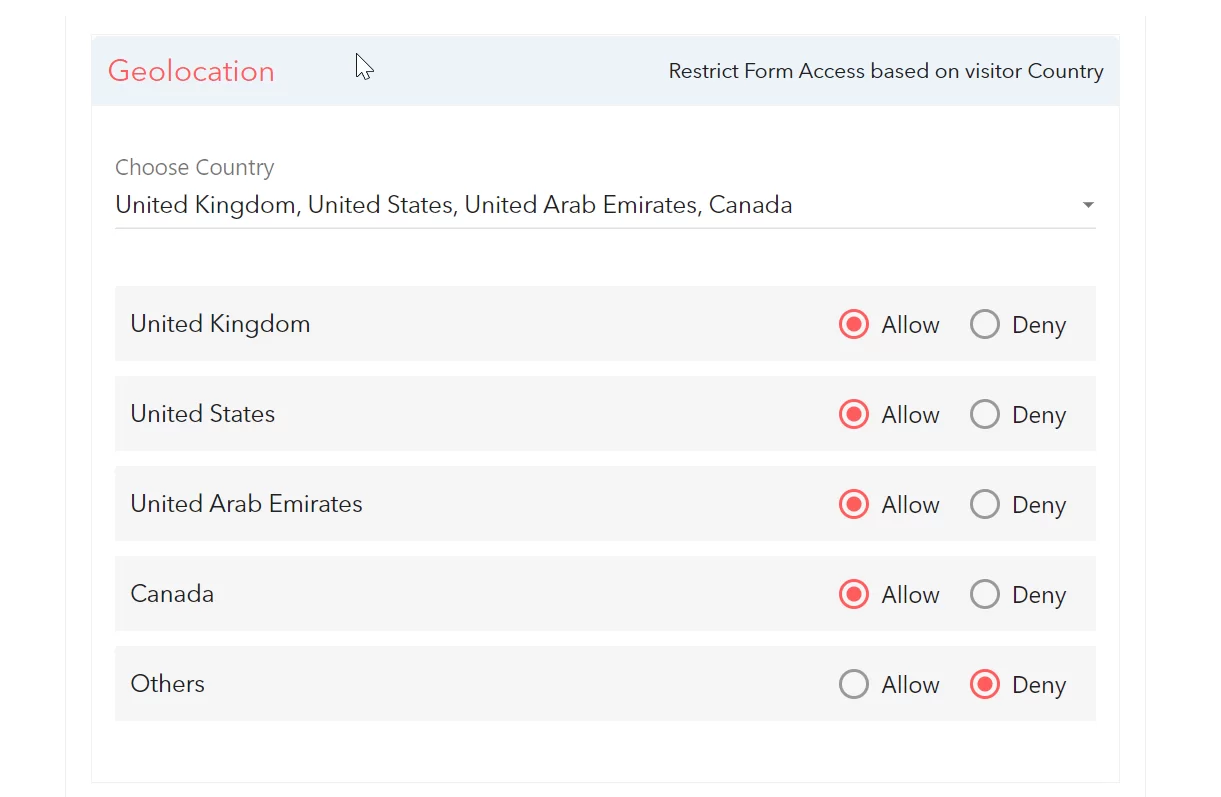Open the Choose Country dropdown arrow

pyautogui.click(x=1088, y=206)
